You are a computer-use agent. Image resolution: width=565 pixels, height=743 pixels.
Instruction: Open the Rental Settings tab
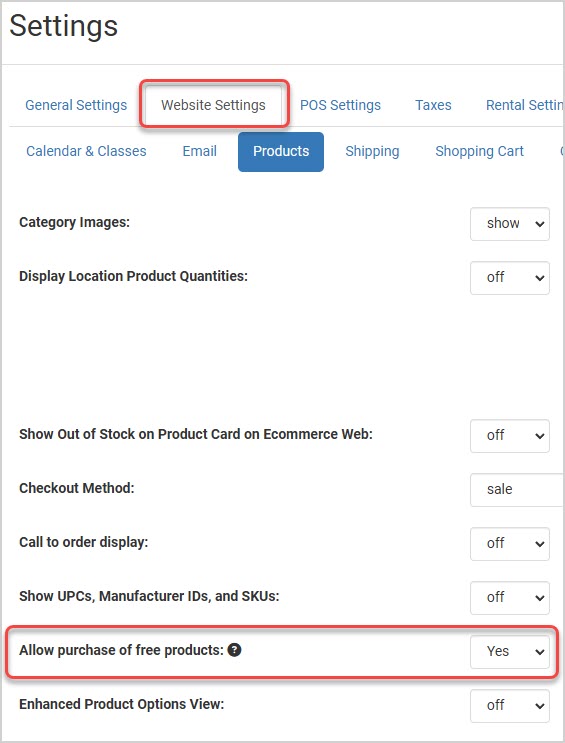pyautogui.click(x=524, y=105)
